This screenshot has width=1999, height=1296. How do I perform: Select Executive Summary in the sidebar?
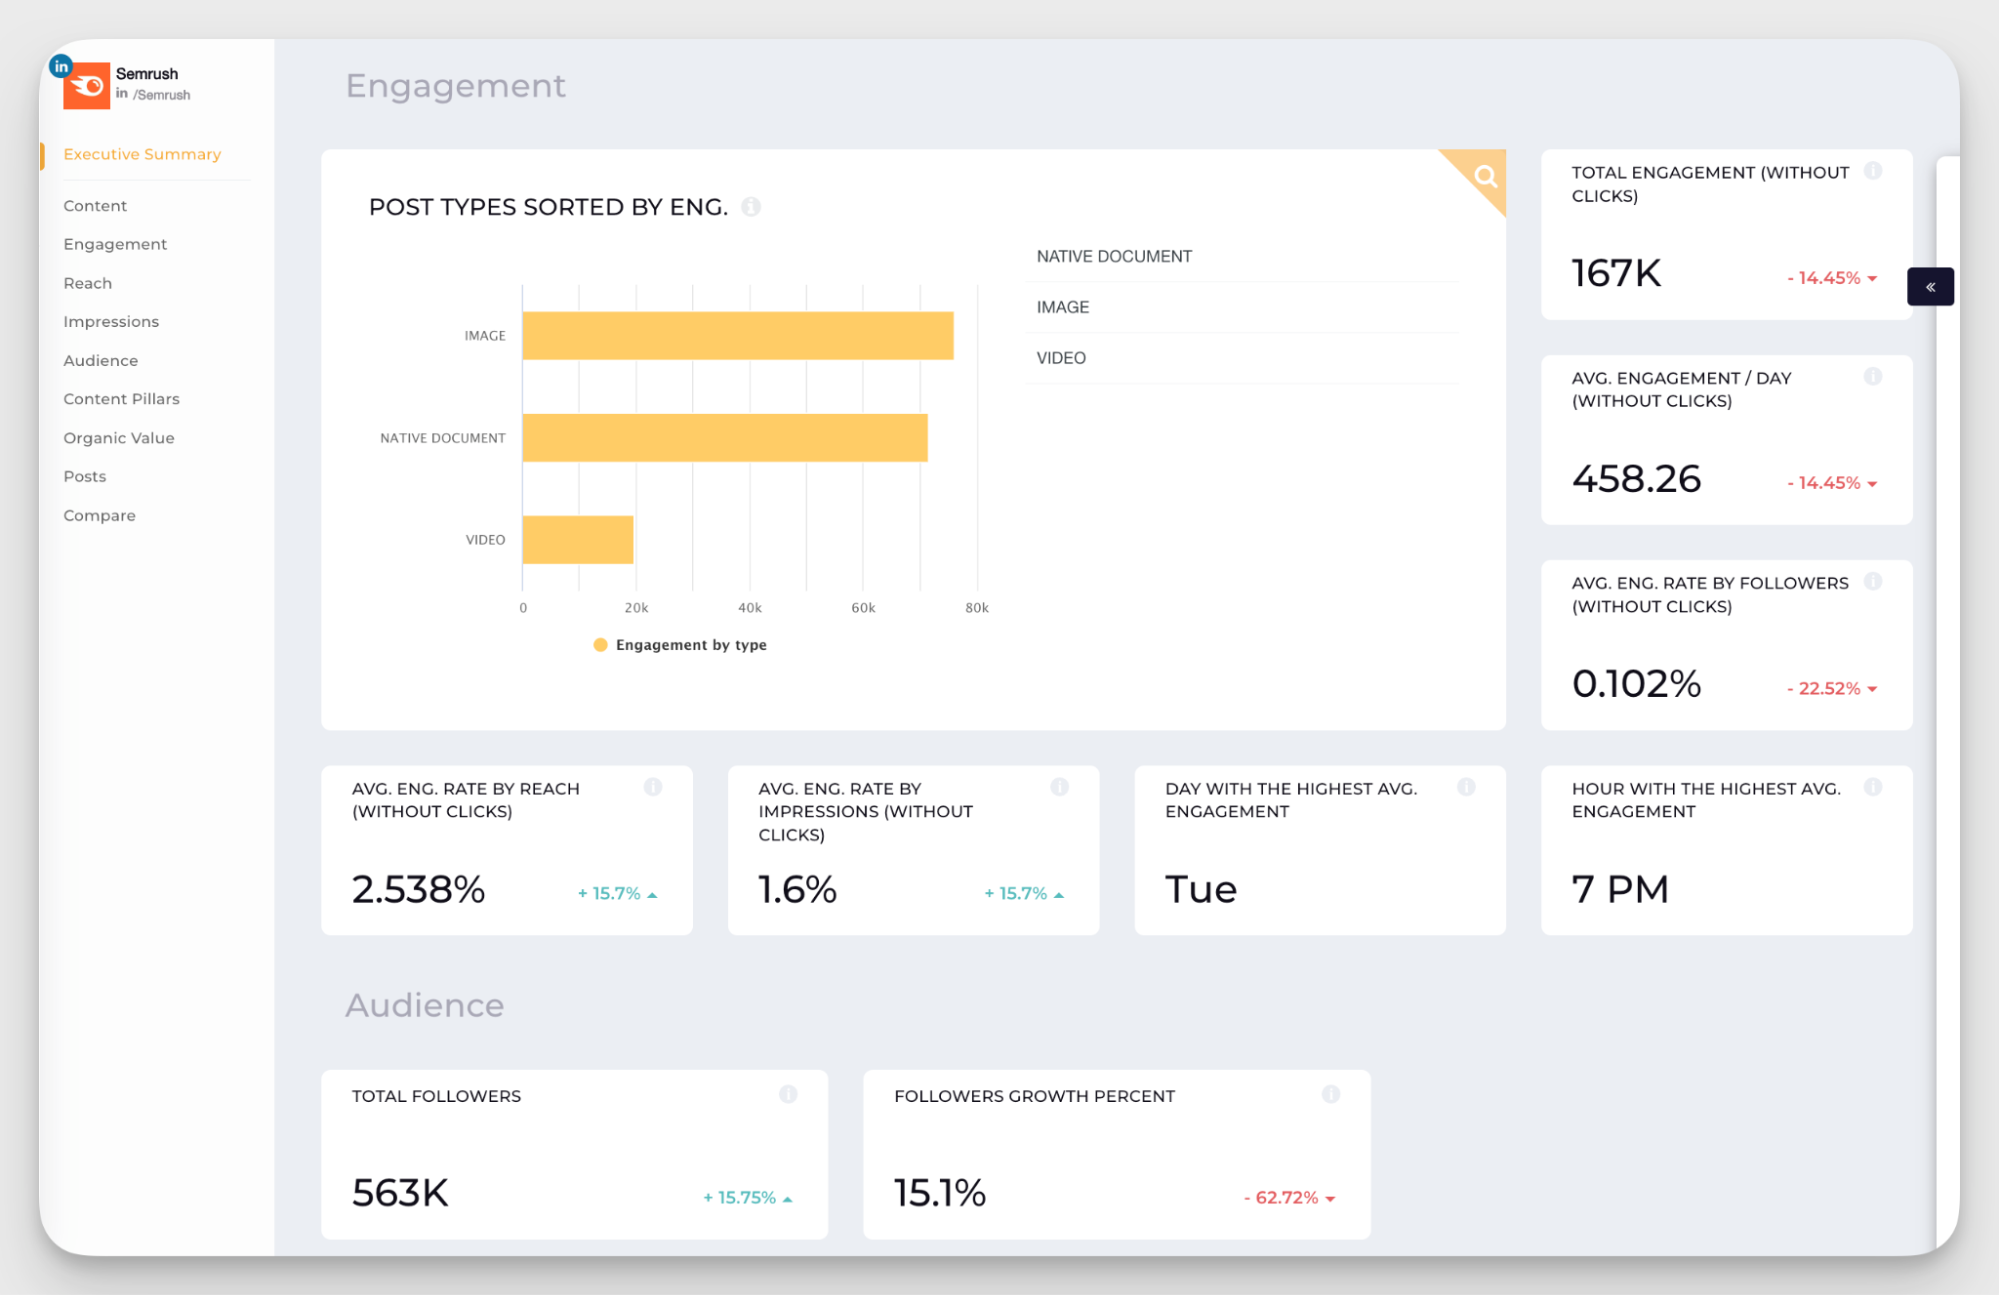pos(142,154)
